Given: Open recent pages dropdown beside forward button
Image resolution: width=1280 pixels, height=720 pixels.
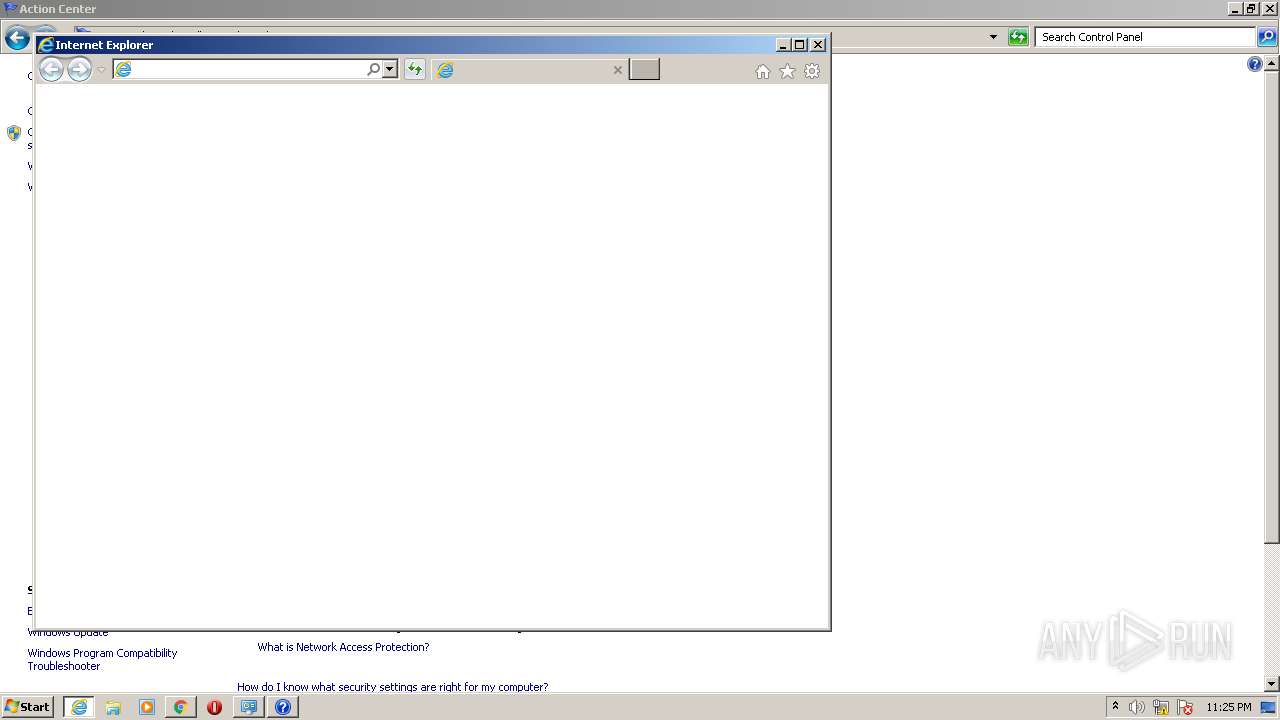Looking at the screenshot, I should 101,70.
